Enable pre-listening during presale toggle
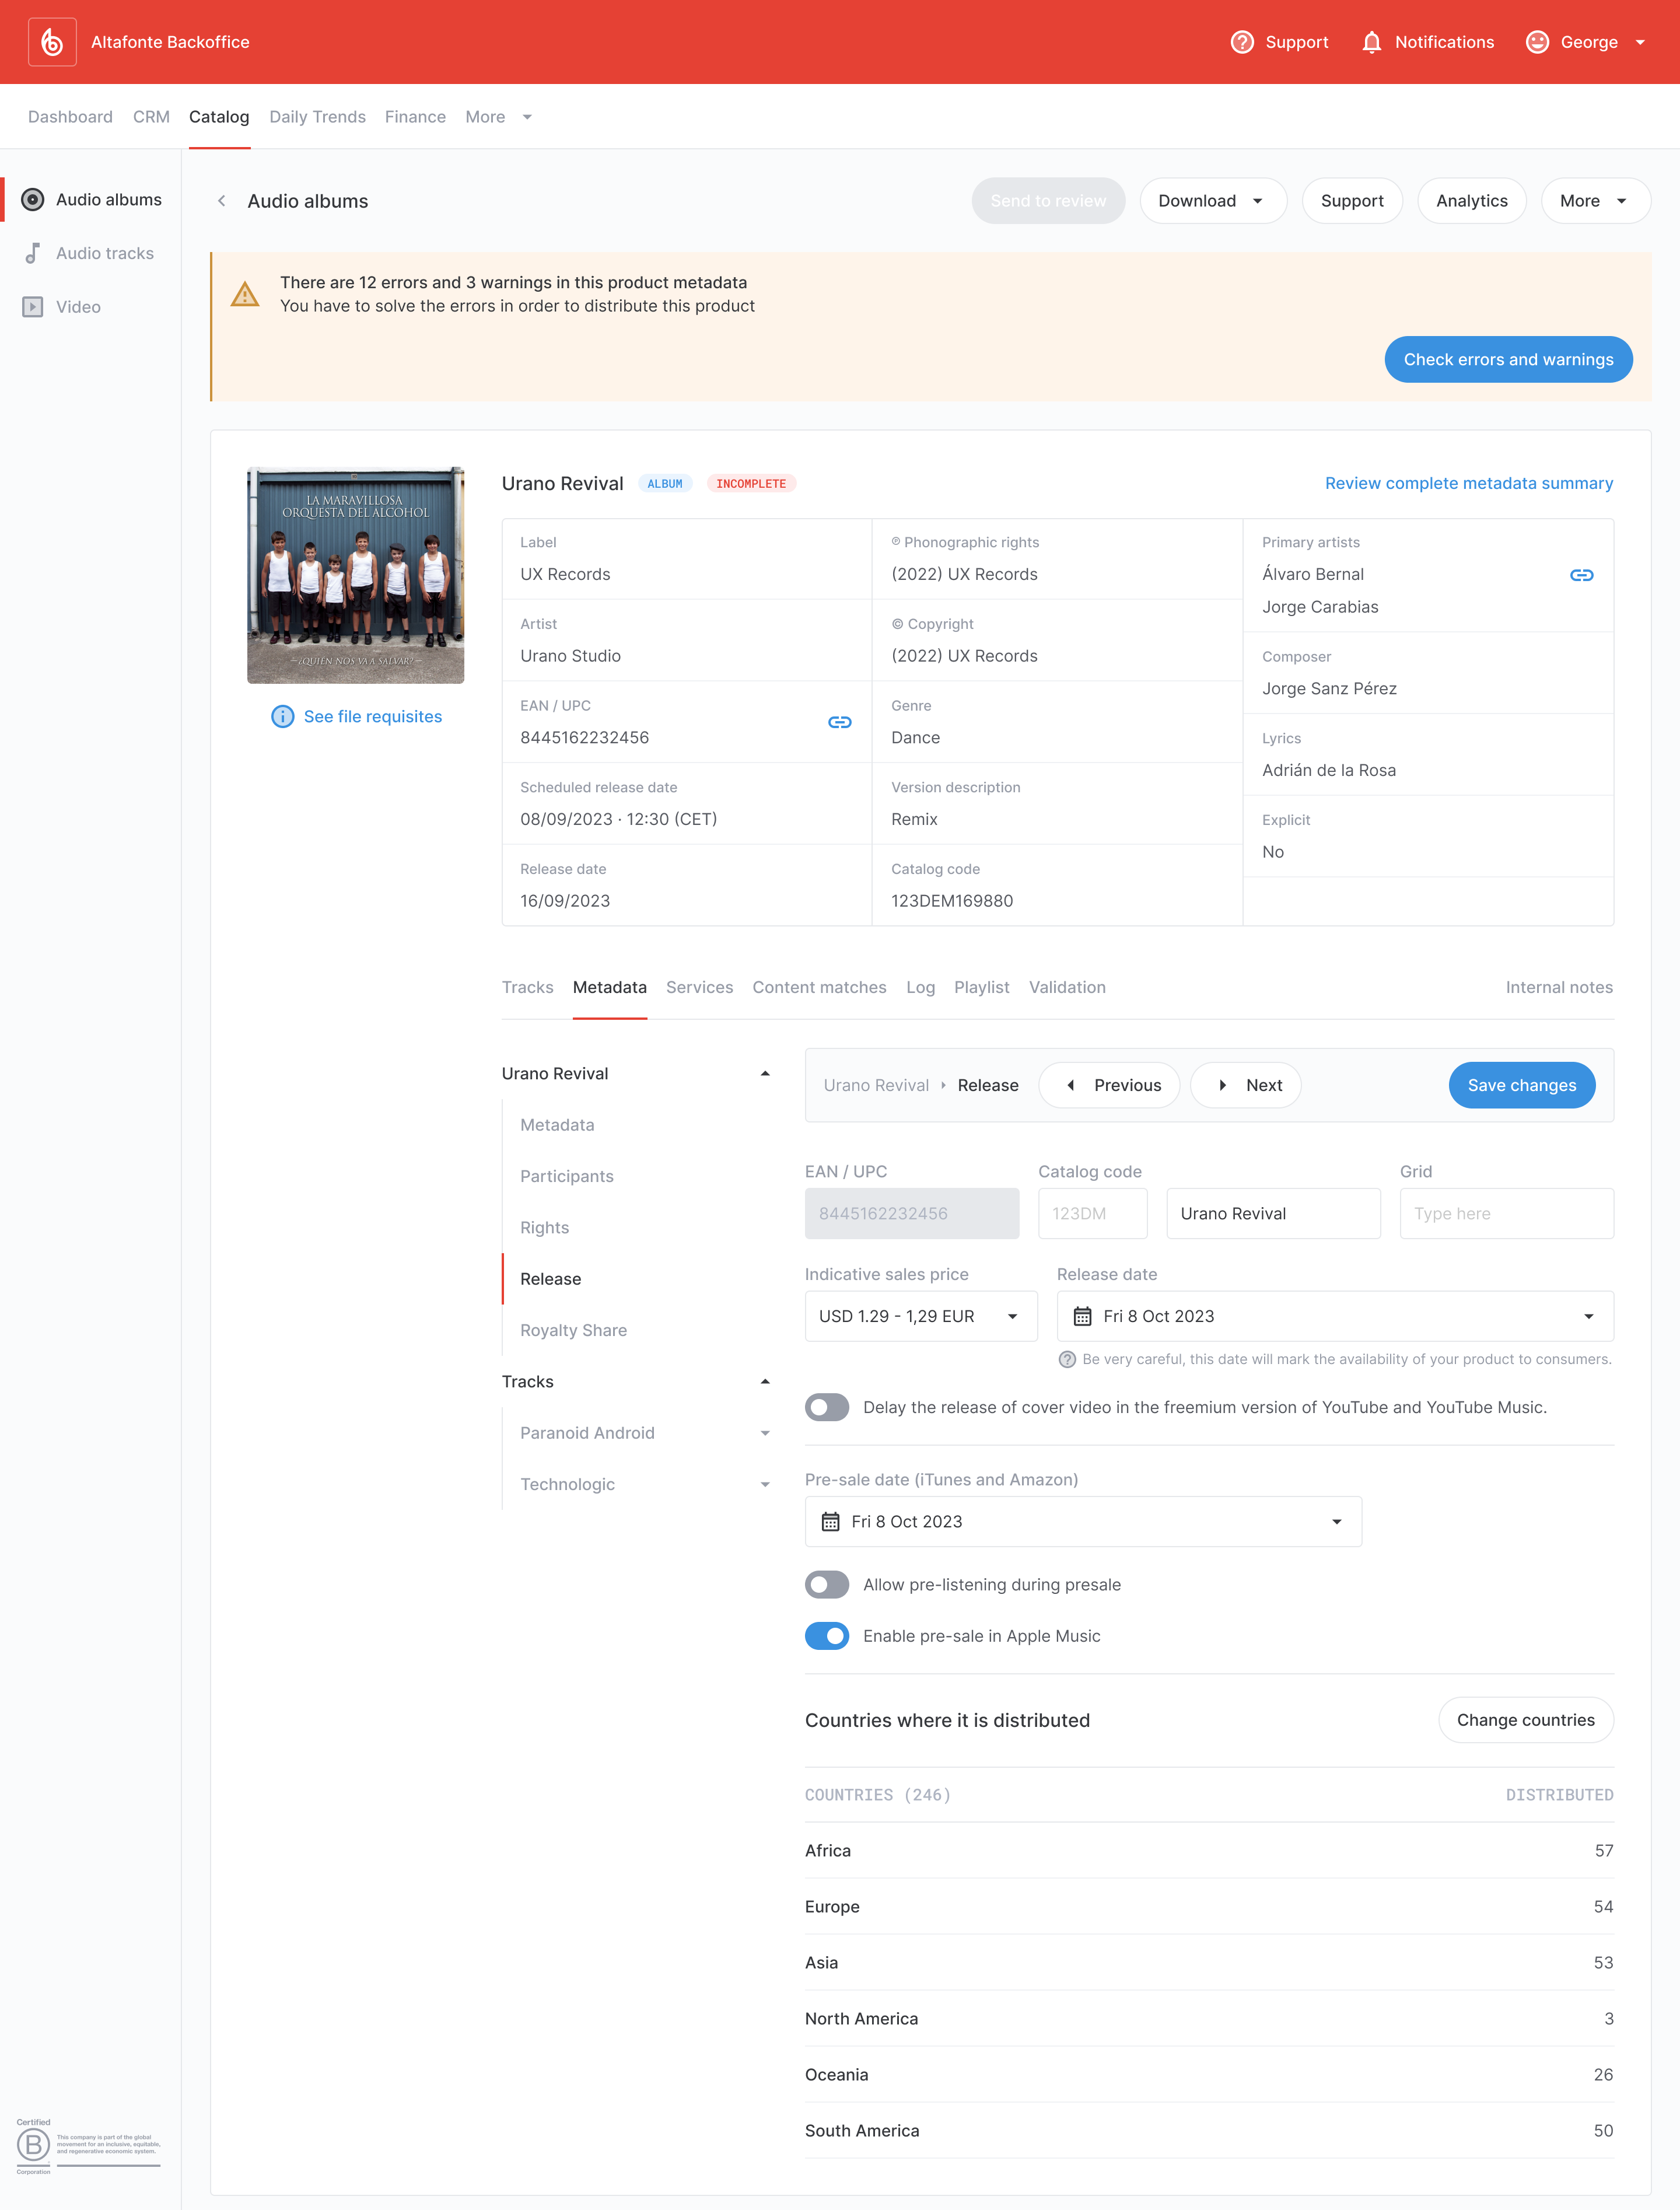This screenshot has width=1680, height=2210. [x=827, y=1584]
